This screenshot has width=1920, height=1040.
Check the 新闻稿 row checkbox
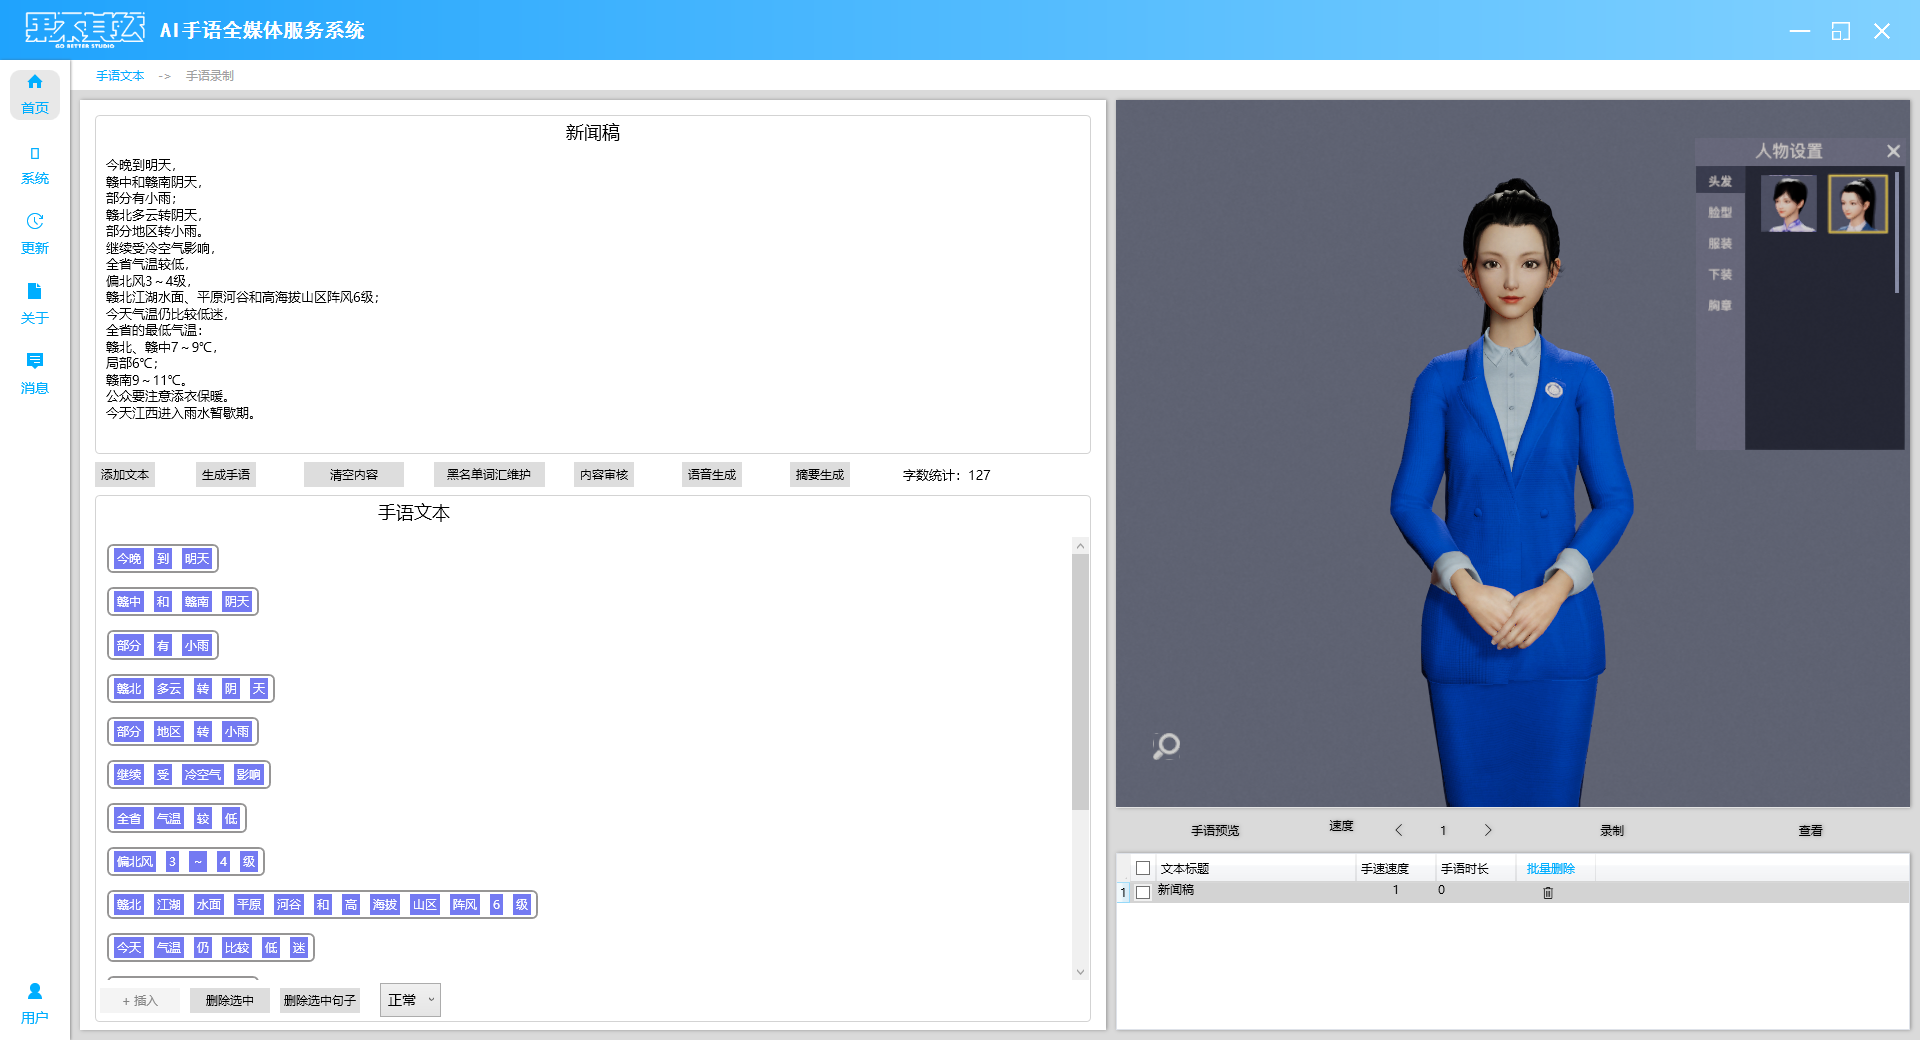click(x=1143, y=892)
